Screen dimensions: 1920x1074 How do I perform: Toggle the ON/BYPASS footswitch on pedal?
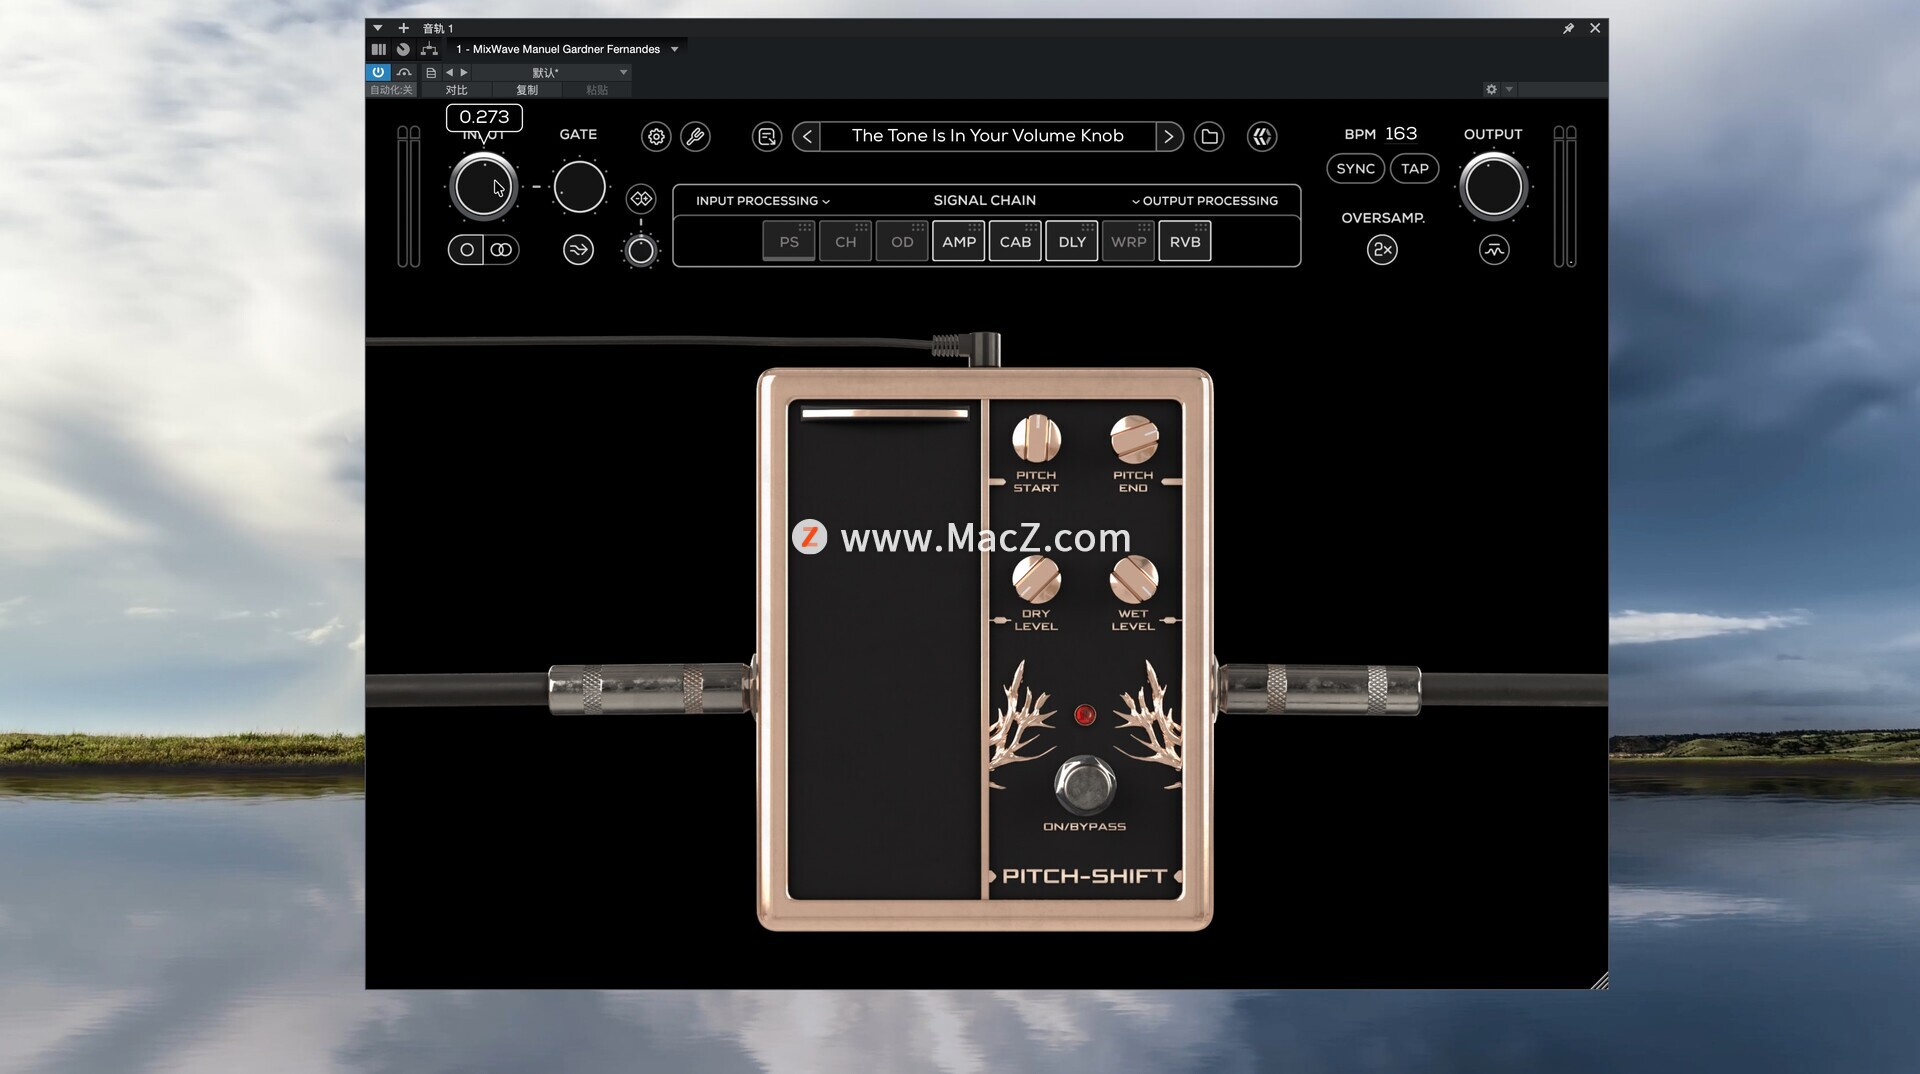[x=1084, y=785]
